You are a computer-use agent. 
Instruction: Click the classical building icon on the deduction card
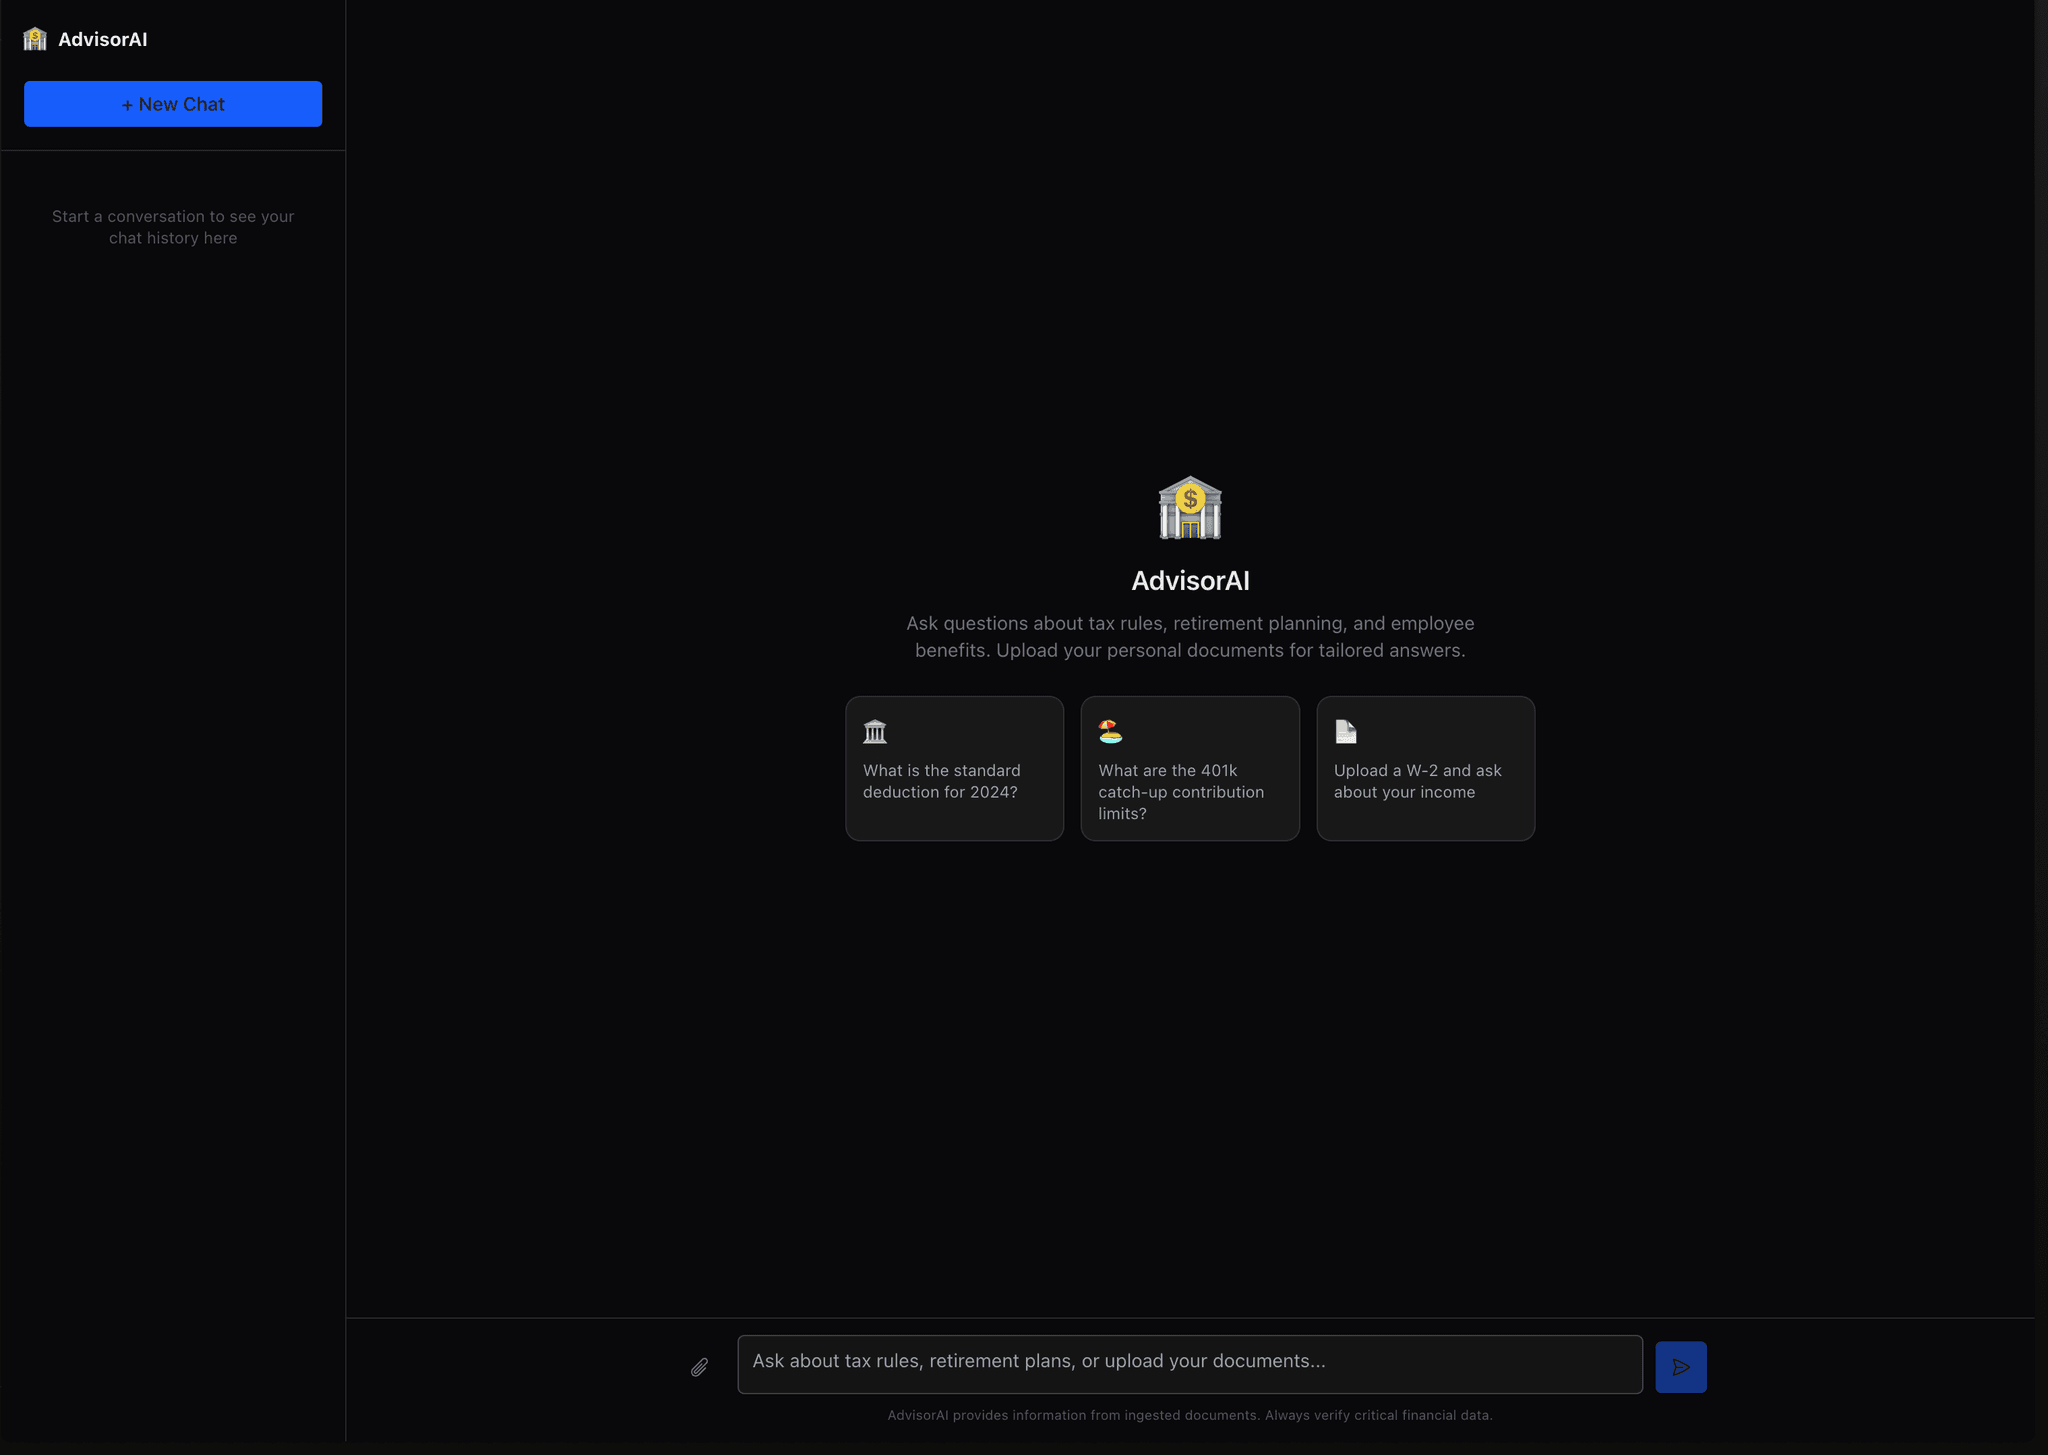875,731
